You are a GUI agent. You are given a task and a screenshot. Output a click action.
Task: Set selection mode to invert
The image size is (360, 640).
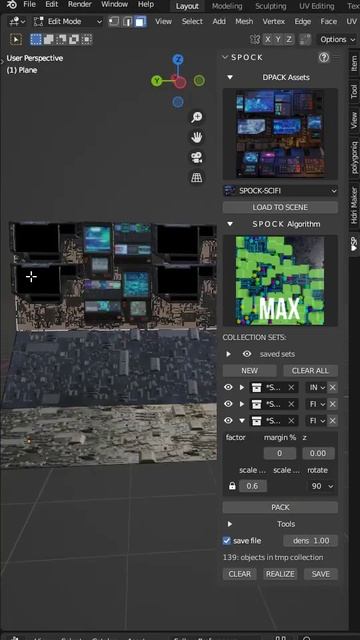pyautogui.click(x=74, y=40)
